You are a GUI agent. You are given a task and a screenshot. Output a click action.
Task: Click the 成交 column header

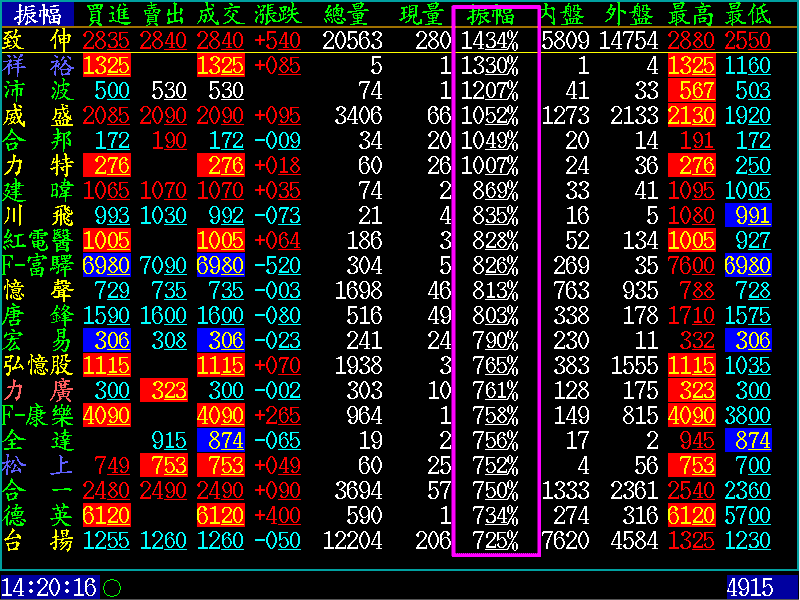point(221,14)
